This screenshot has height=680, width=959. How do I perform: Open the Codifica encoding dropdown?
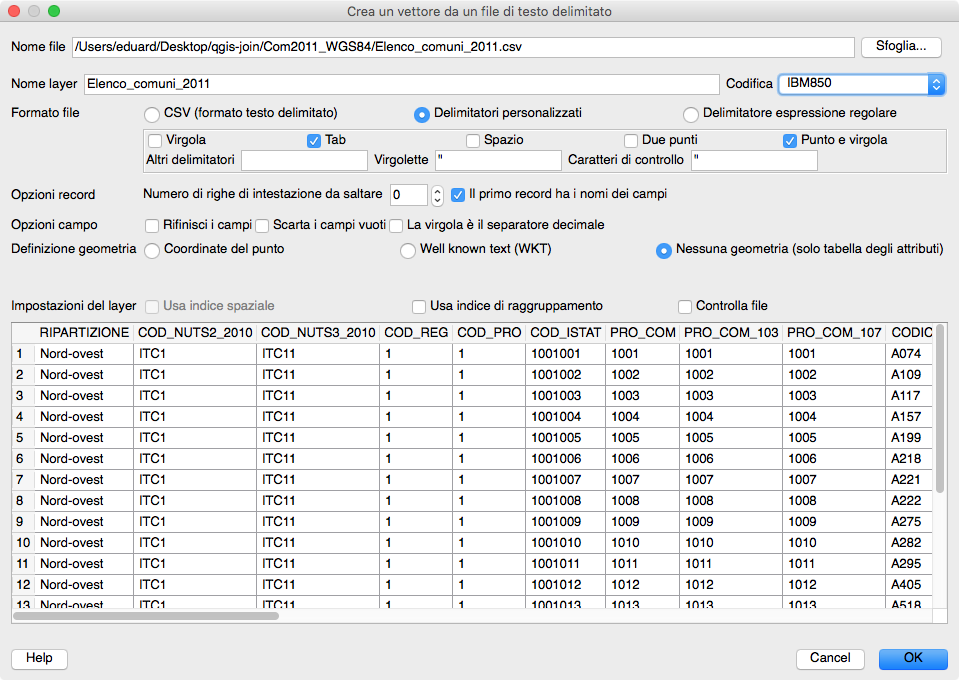862,84
